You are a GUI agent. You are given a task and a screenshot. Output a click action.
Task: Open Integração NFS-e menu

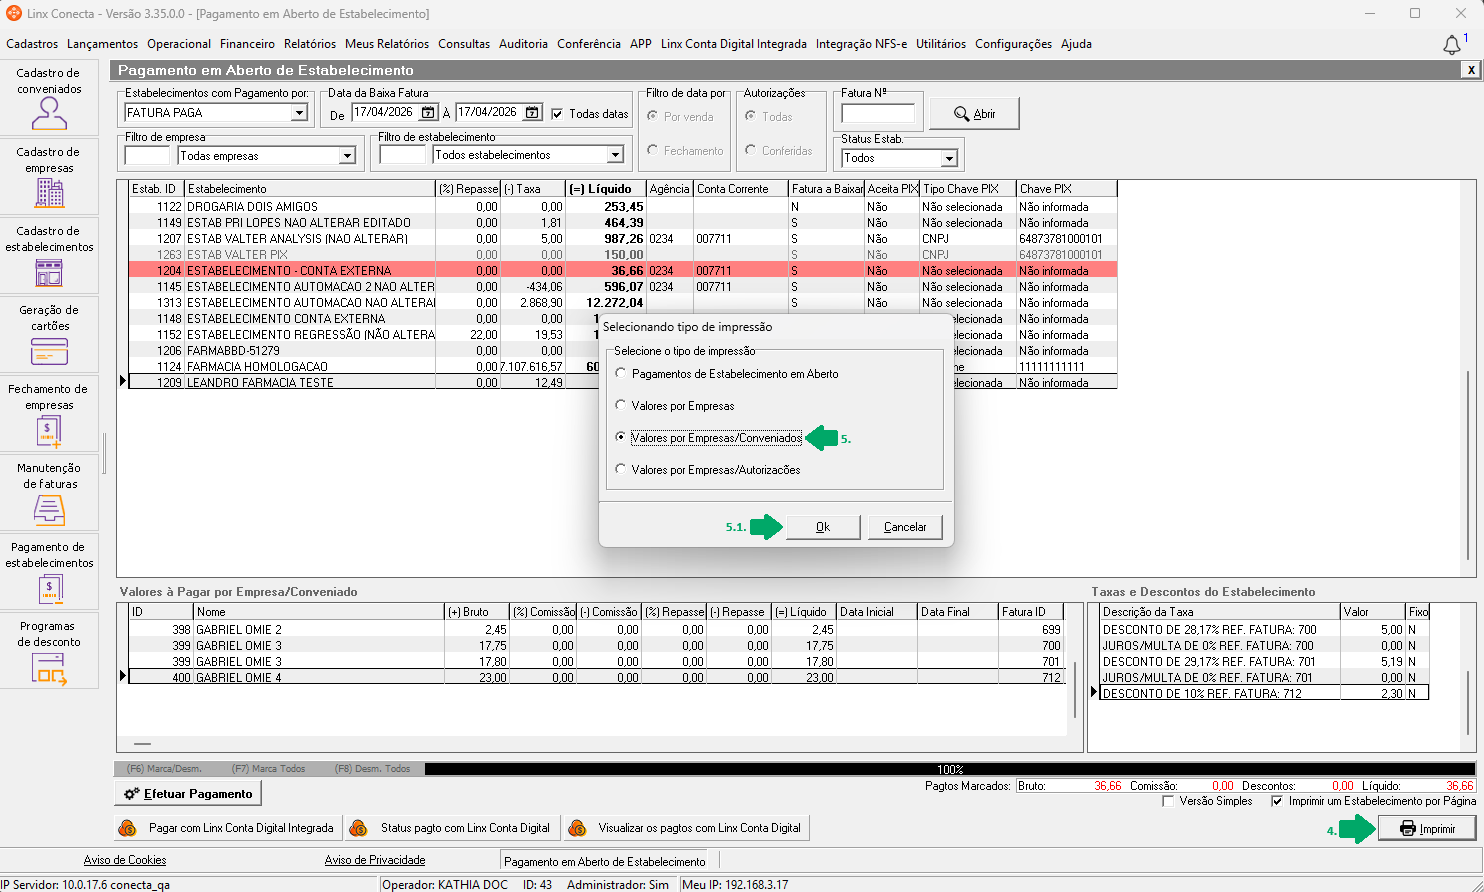click(862, 44)
